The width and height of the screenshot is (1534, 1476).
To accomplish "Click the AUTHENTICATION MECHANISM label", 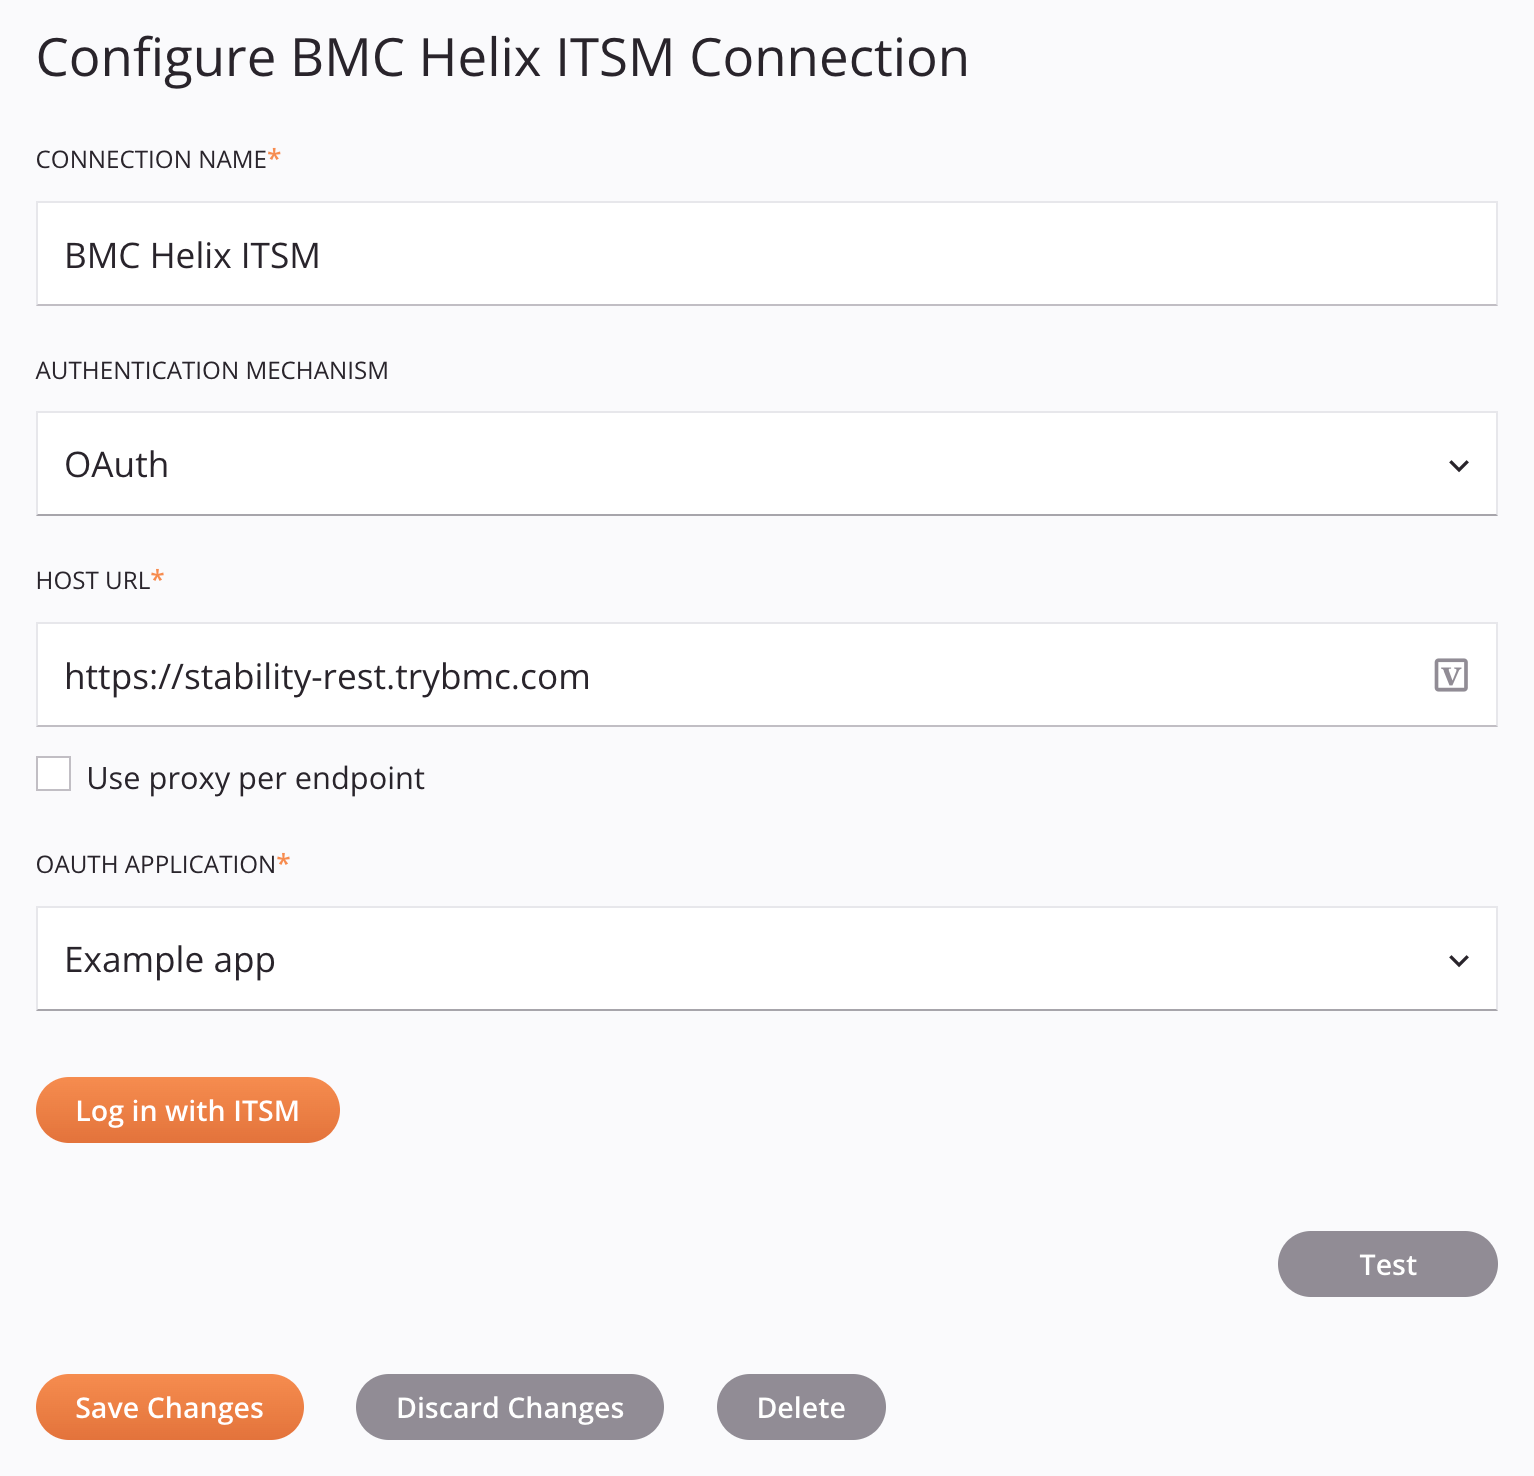I will point(212,371).
